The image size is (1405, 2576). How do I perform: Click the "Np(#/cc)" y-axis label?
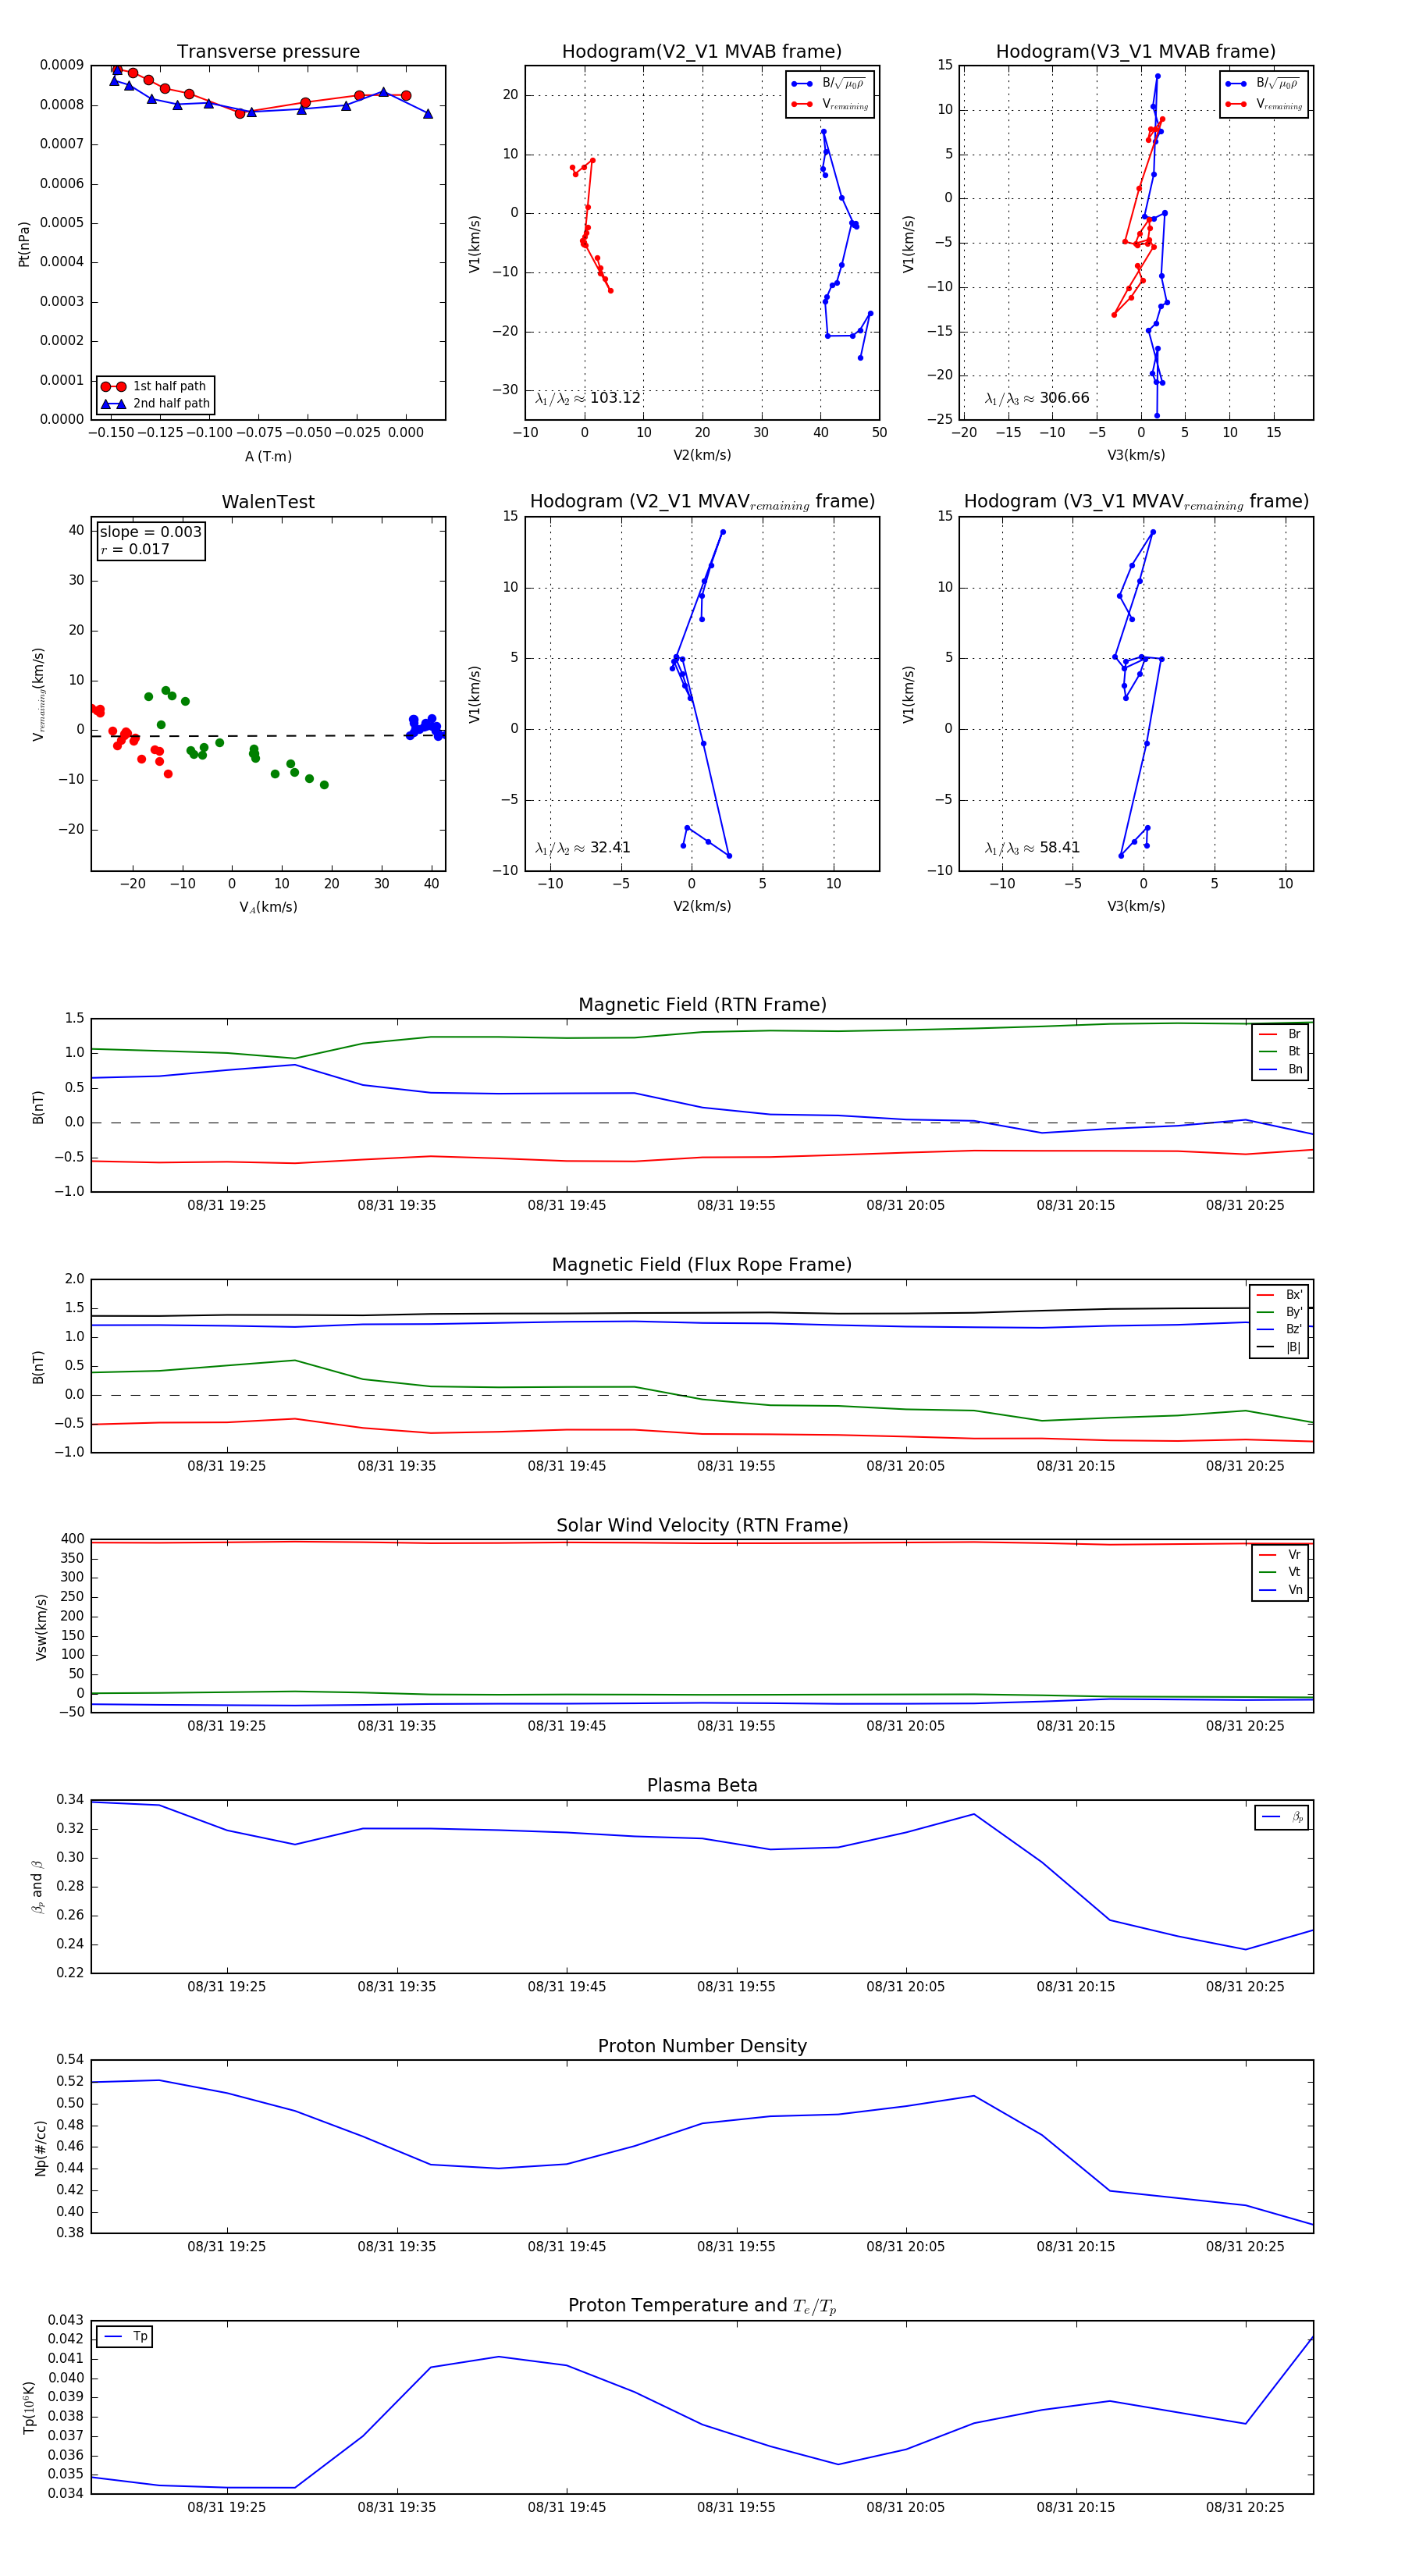(x=41, y=2148)
